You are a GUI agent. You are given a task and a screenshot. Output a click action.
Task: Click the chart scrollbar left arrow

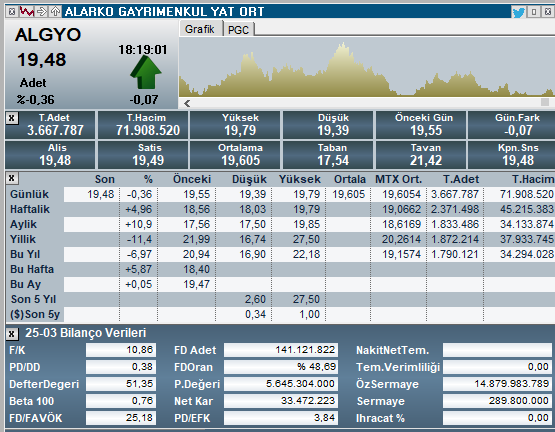[x=187, y=103]
